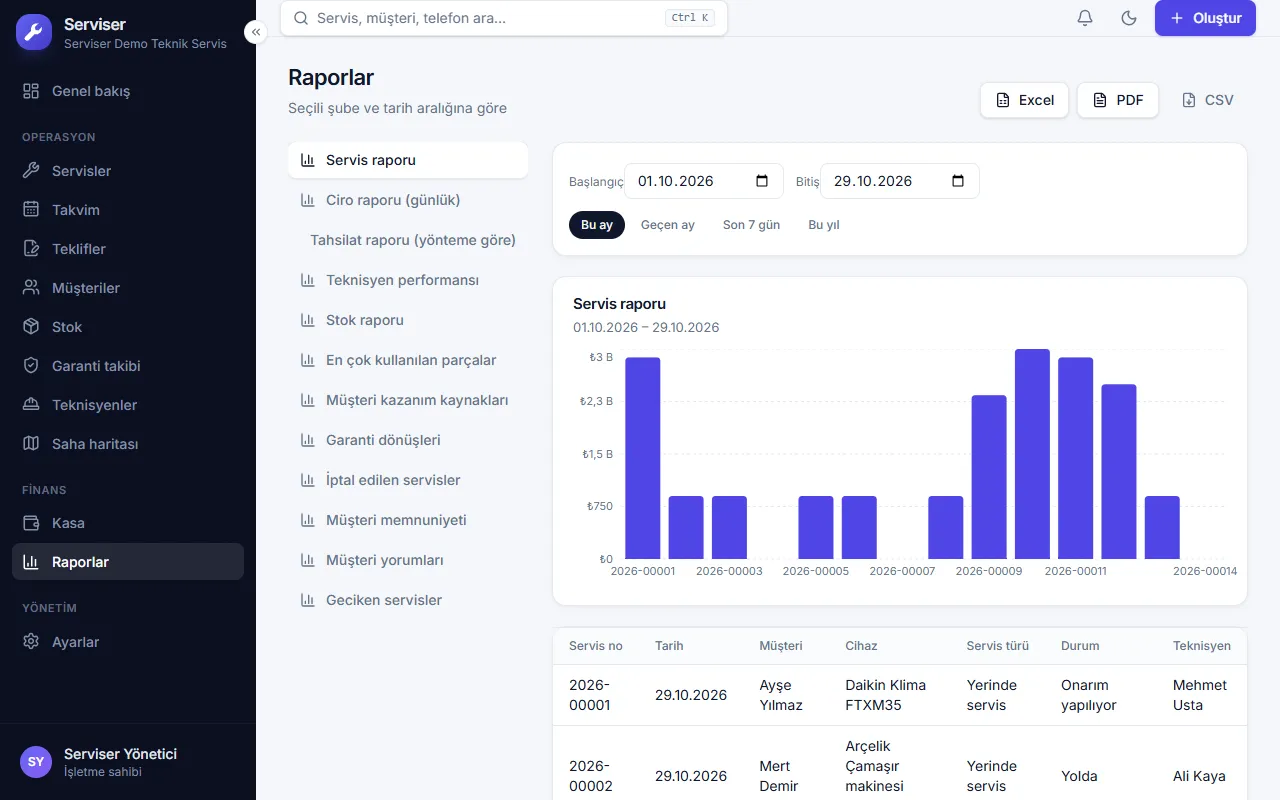Select the Son 7 gün filter
1280x800 pixels.
pos(751,225)
